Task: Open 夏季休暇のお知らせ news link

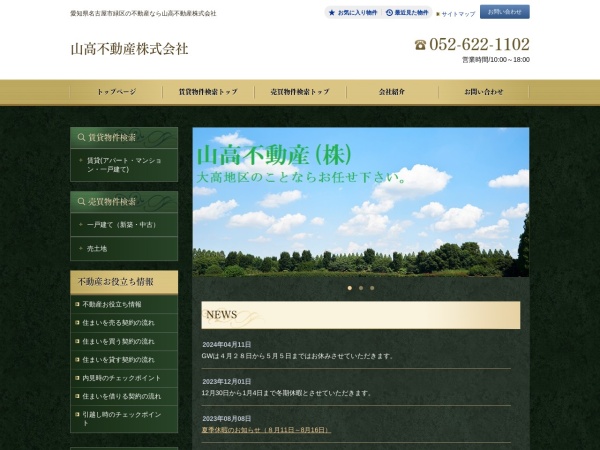Action: pyautogui.click(x=266, y=430)
